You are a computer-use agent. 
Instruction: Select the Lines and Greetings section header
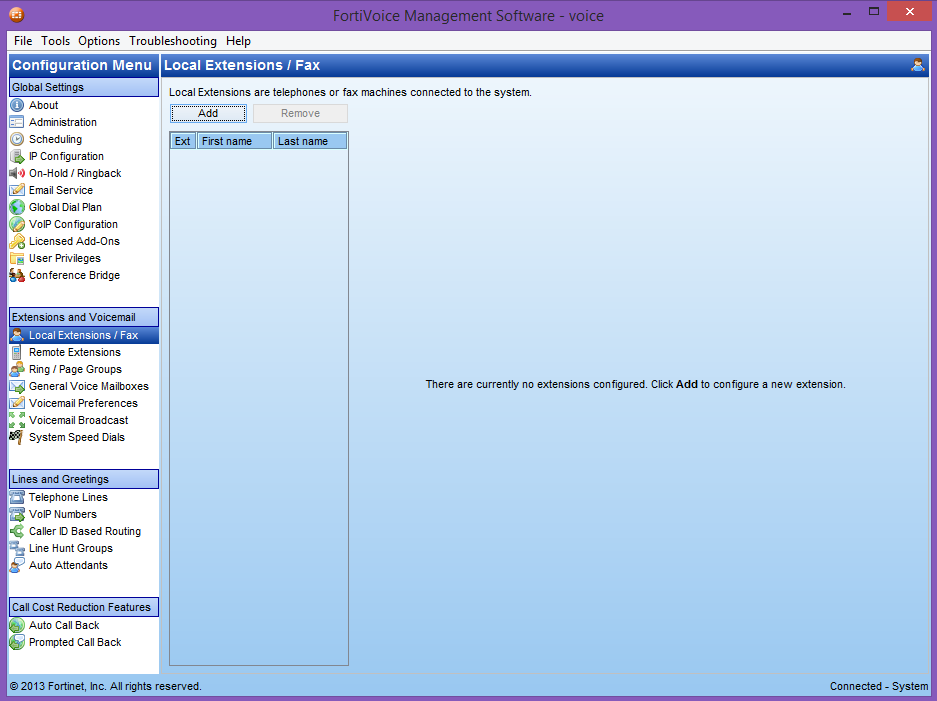(84, 479)
